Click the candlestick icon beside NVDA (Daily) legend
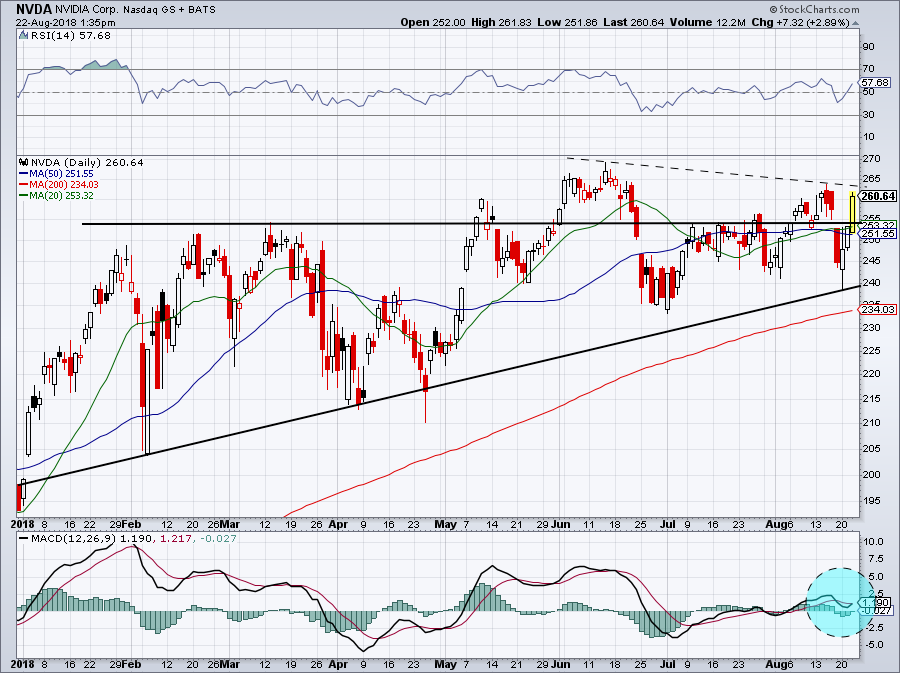 pos(24,162)
